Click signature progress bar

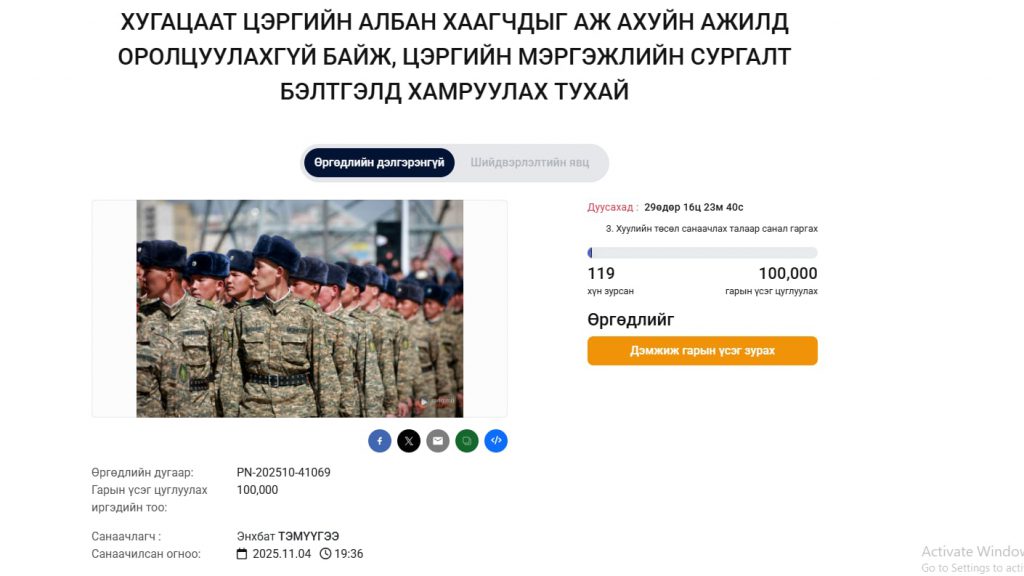coord(702,253)
